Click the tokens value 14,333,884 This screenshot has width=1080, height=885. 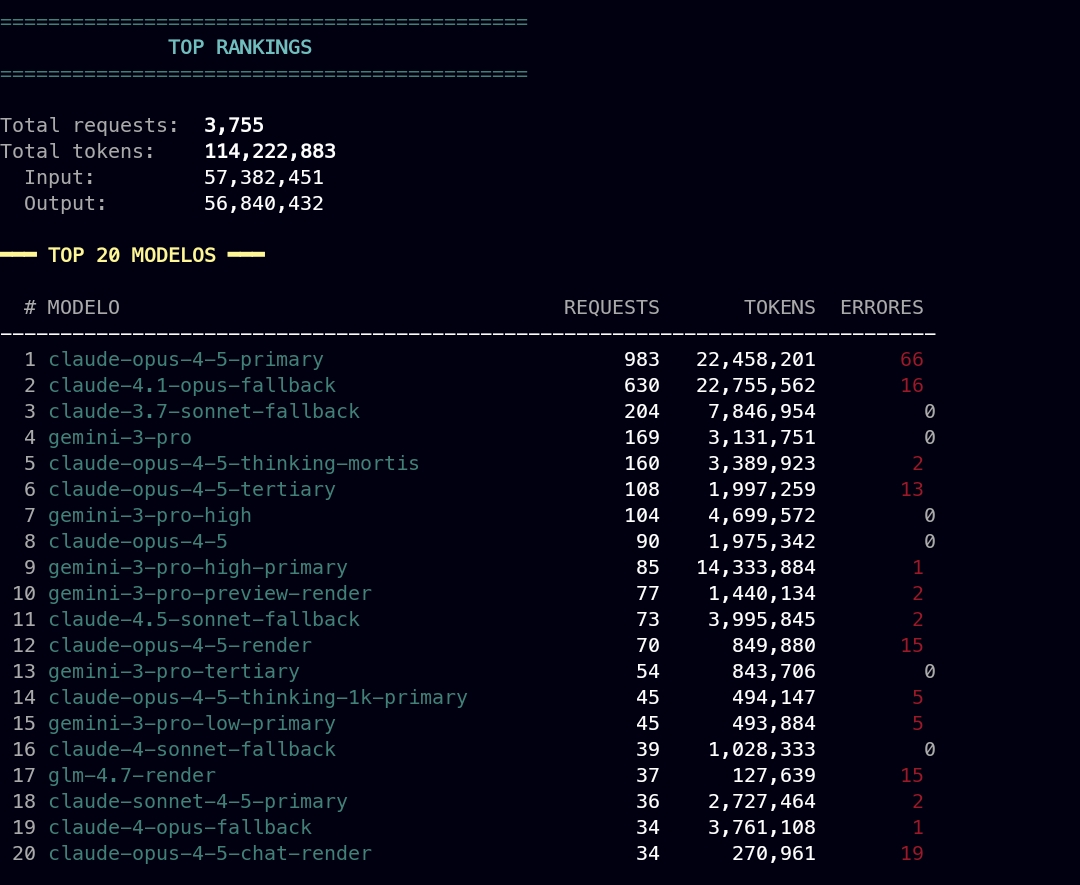point(756,568)
